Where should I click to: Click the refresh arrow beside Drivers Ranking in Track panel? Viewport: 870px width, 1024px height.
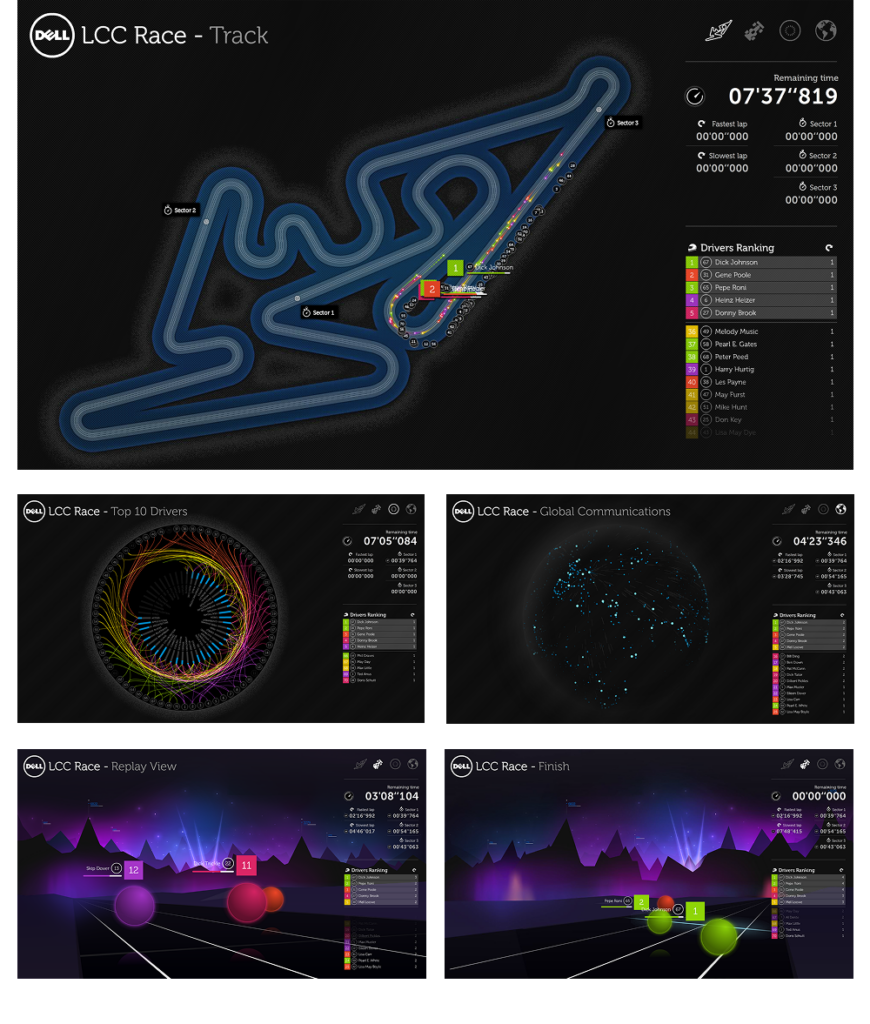click(829, 247)
